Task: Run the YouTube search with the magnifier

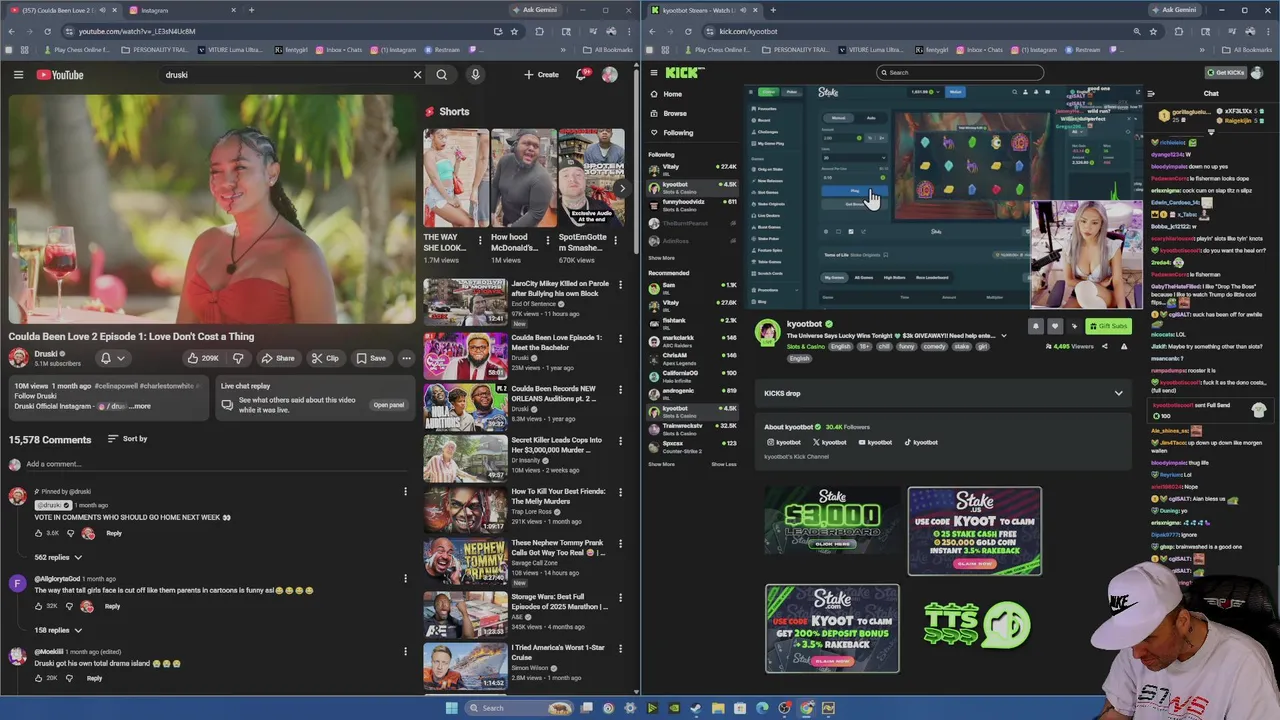Action: coord(441,75)
